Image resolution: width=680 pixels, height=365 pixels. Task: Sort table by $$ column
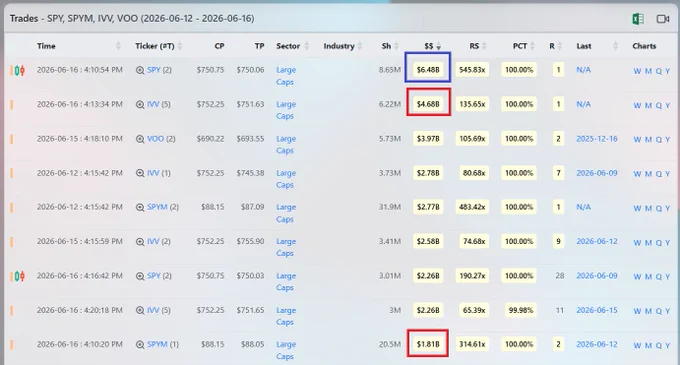438,46
